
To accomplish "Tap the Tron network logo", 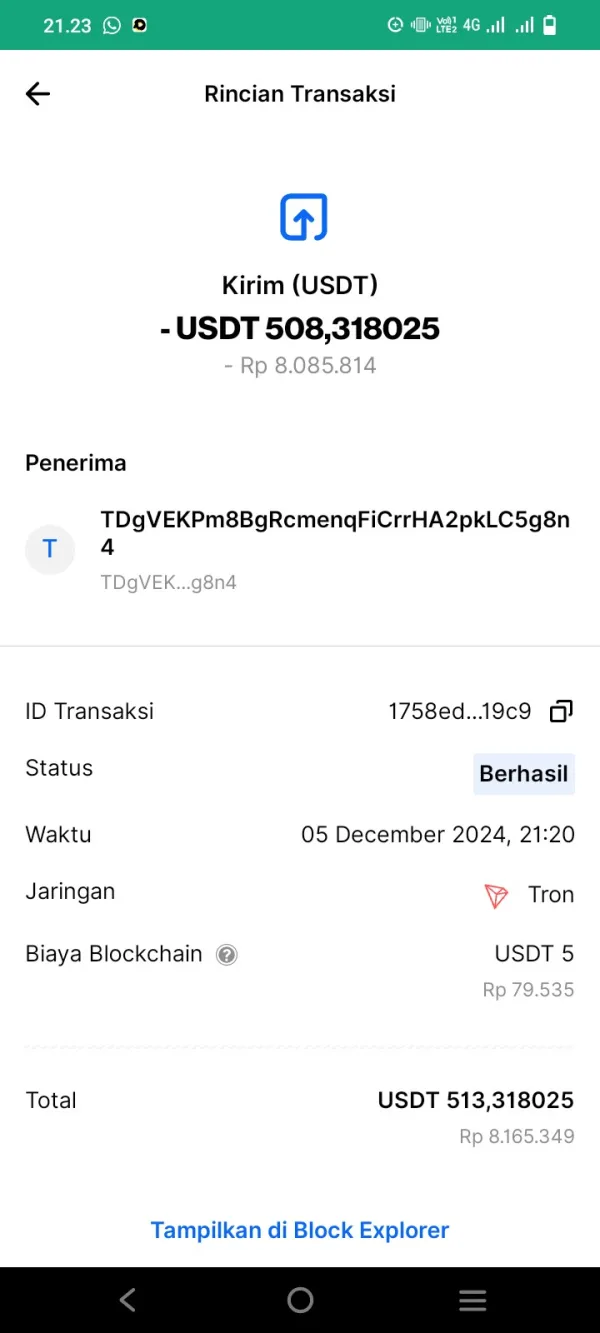I will 496,895.
